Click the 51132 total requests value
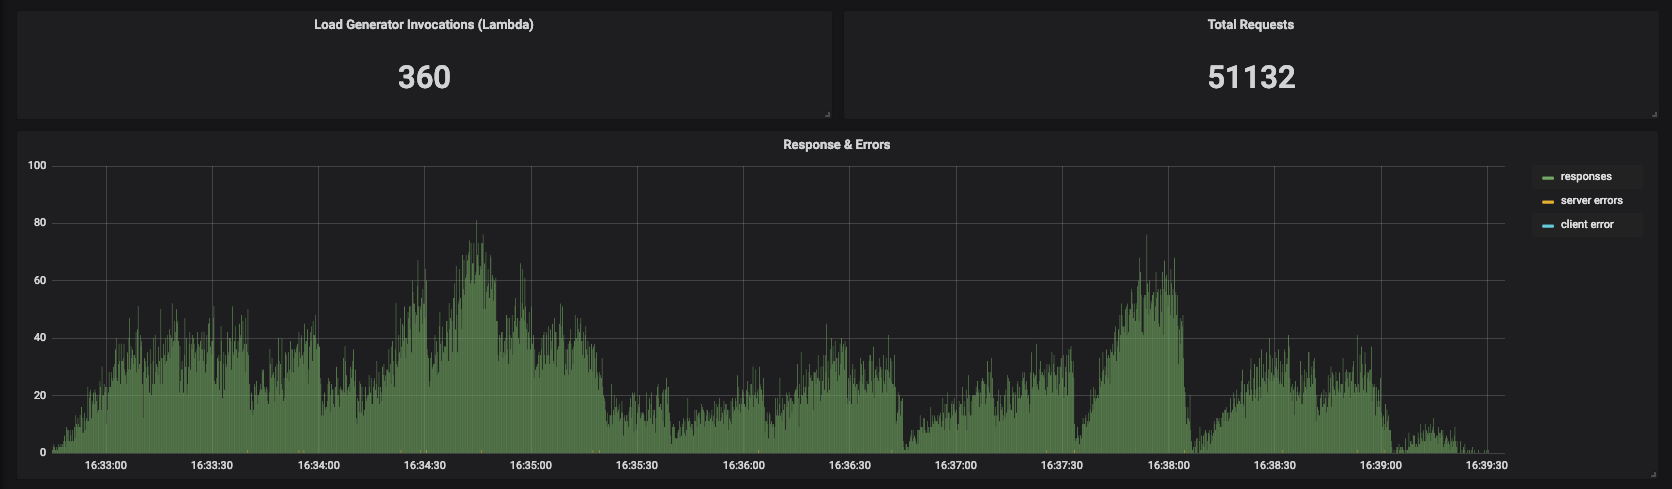 point(1251,77)
